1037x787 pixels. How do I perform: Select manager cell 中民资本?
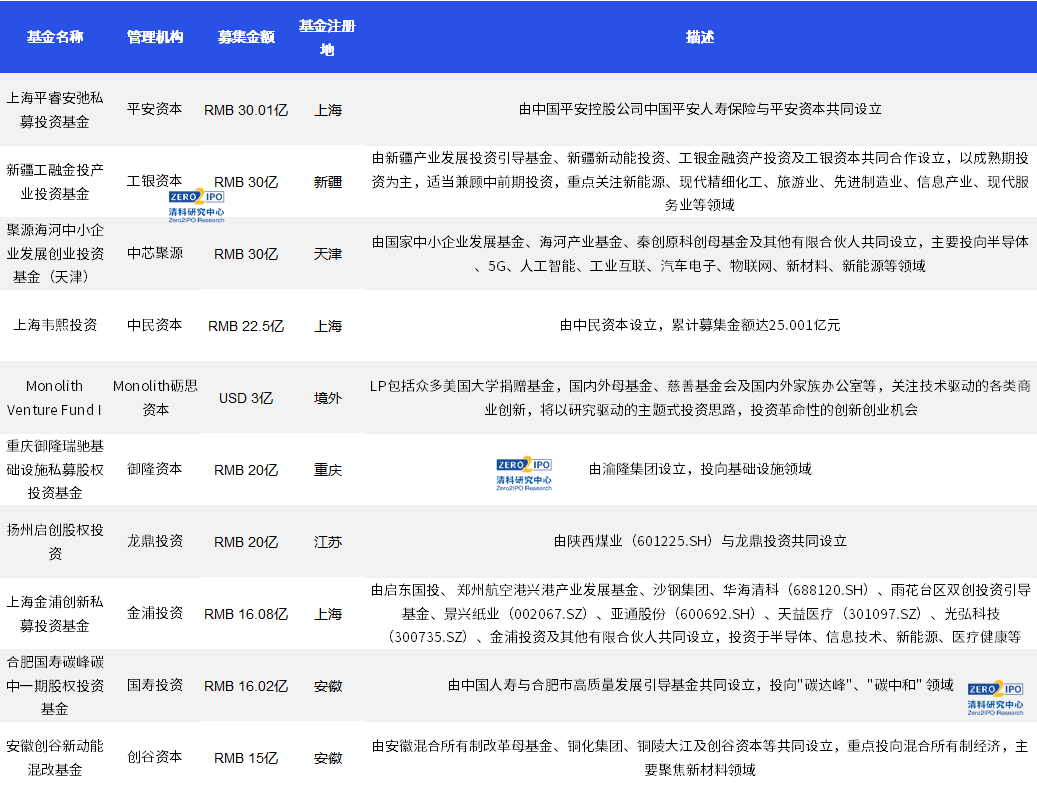click(x=155, y=325)
